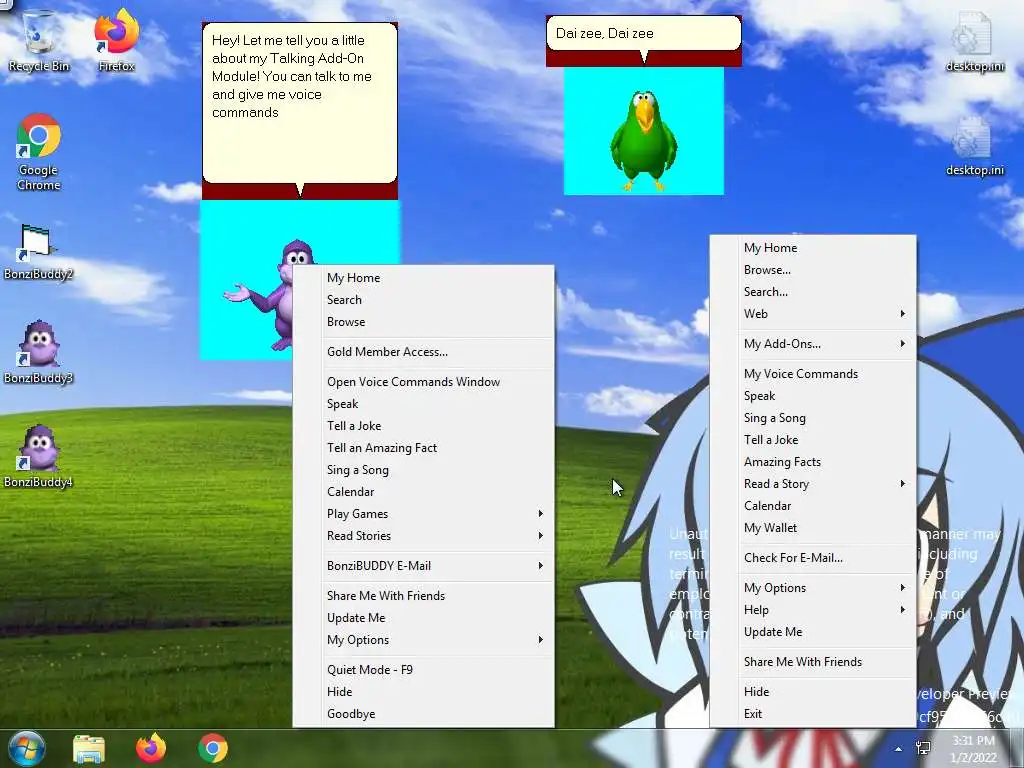Choose Hide in the parrot menu
Viewport: 1024px width, 768px height.
click(813, 692)
